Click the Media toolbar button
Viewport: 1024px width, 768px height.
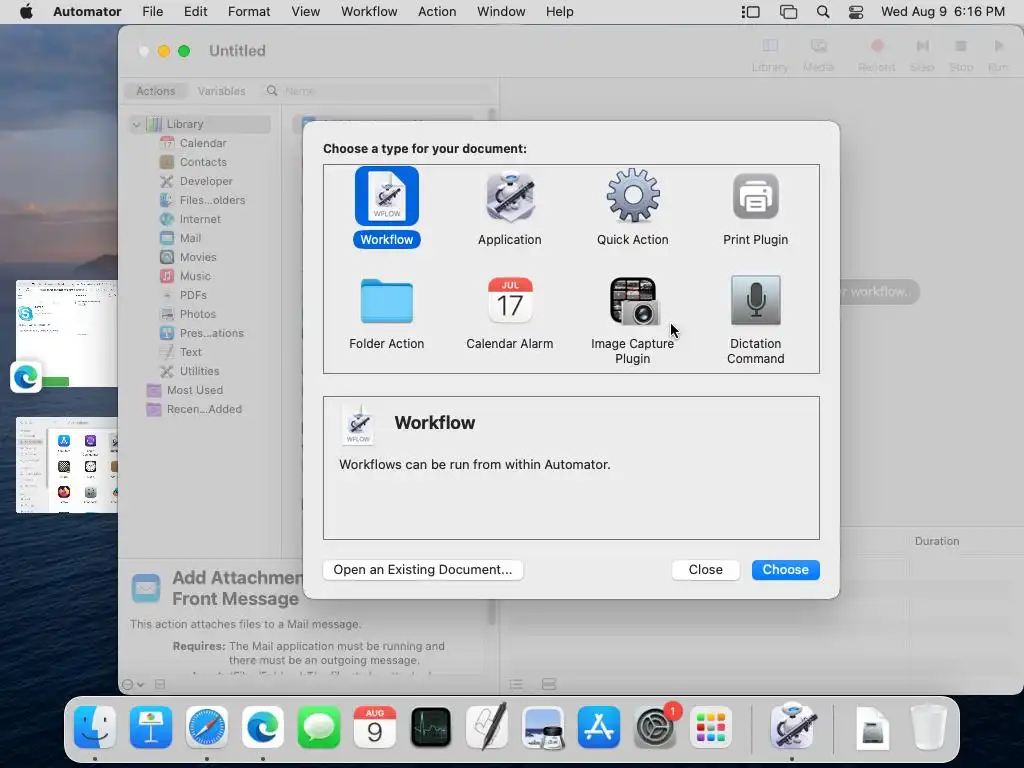818,54
